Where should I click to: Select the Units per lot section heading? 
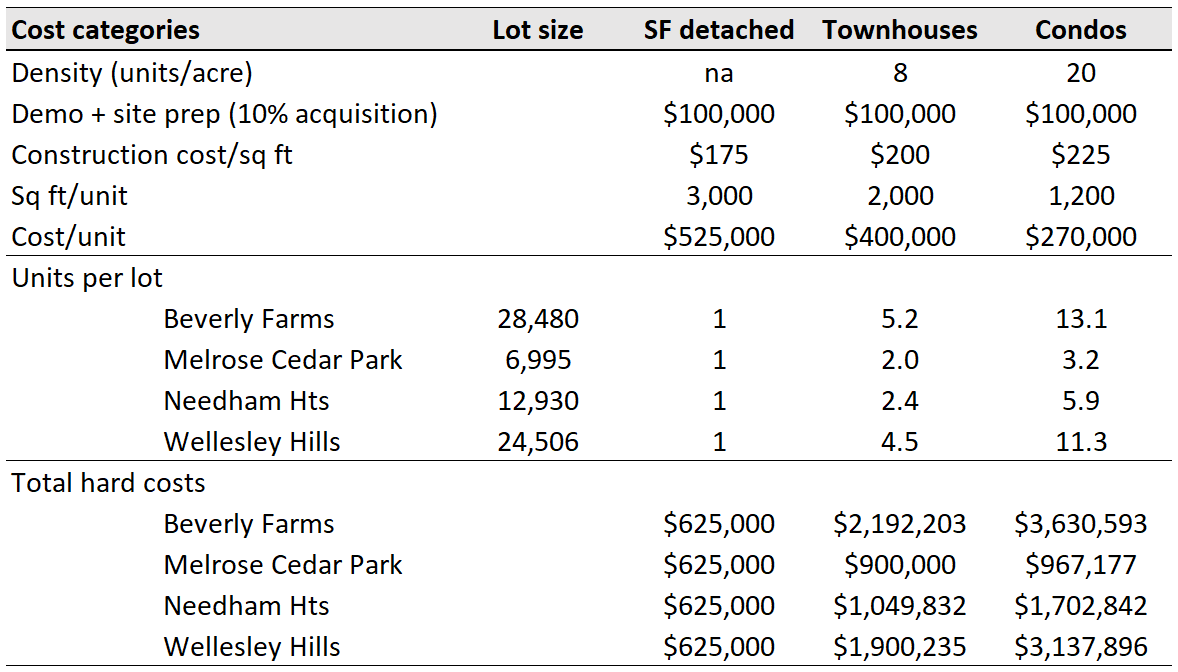point(87,278)
